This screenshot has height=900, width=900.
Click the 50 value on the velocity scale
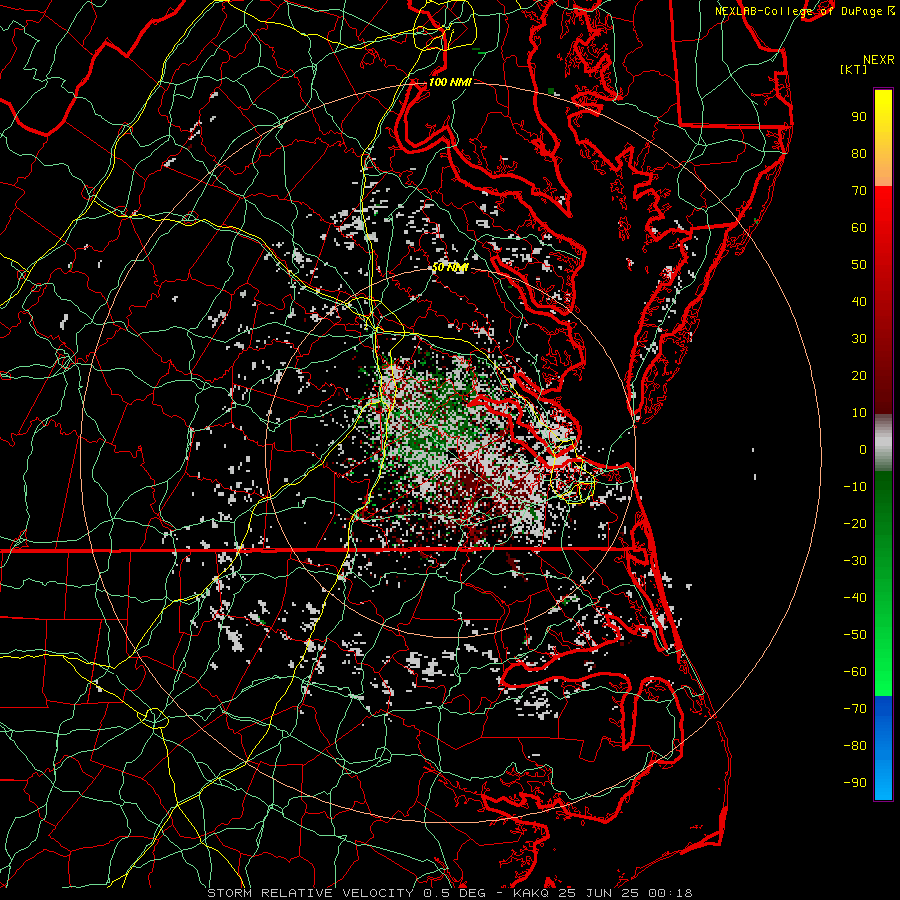coord(859,265)
